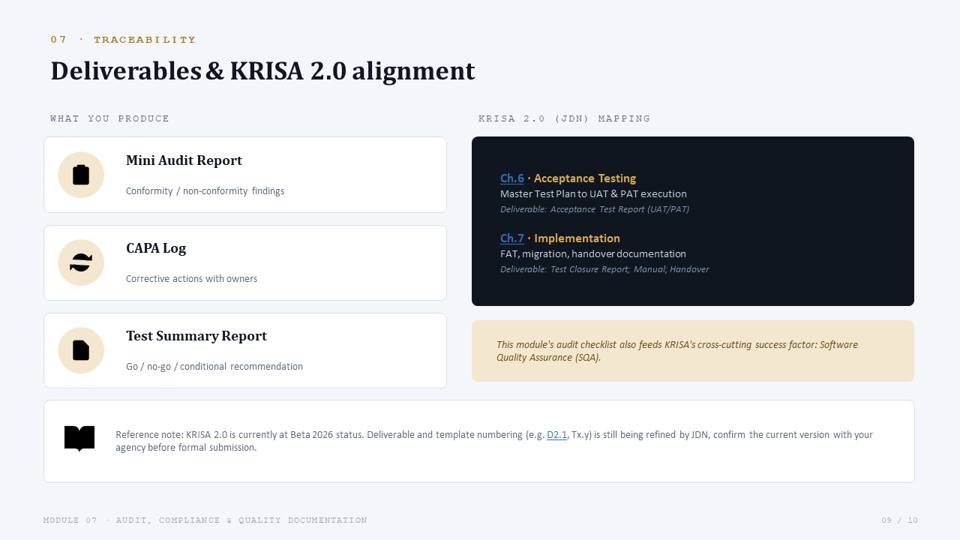The image size is (960, 540).
Task: Click the 09 / 10 page number
Action: 899,520
